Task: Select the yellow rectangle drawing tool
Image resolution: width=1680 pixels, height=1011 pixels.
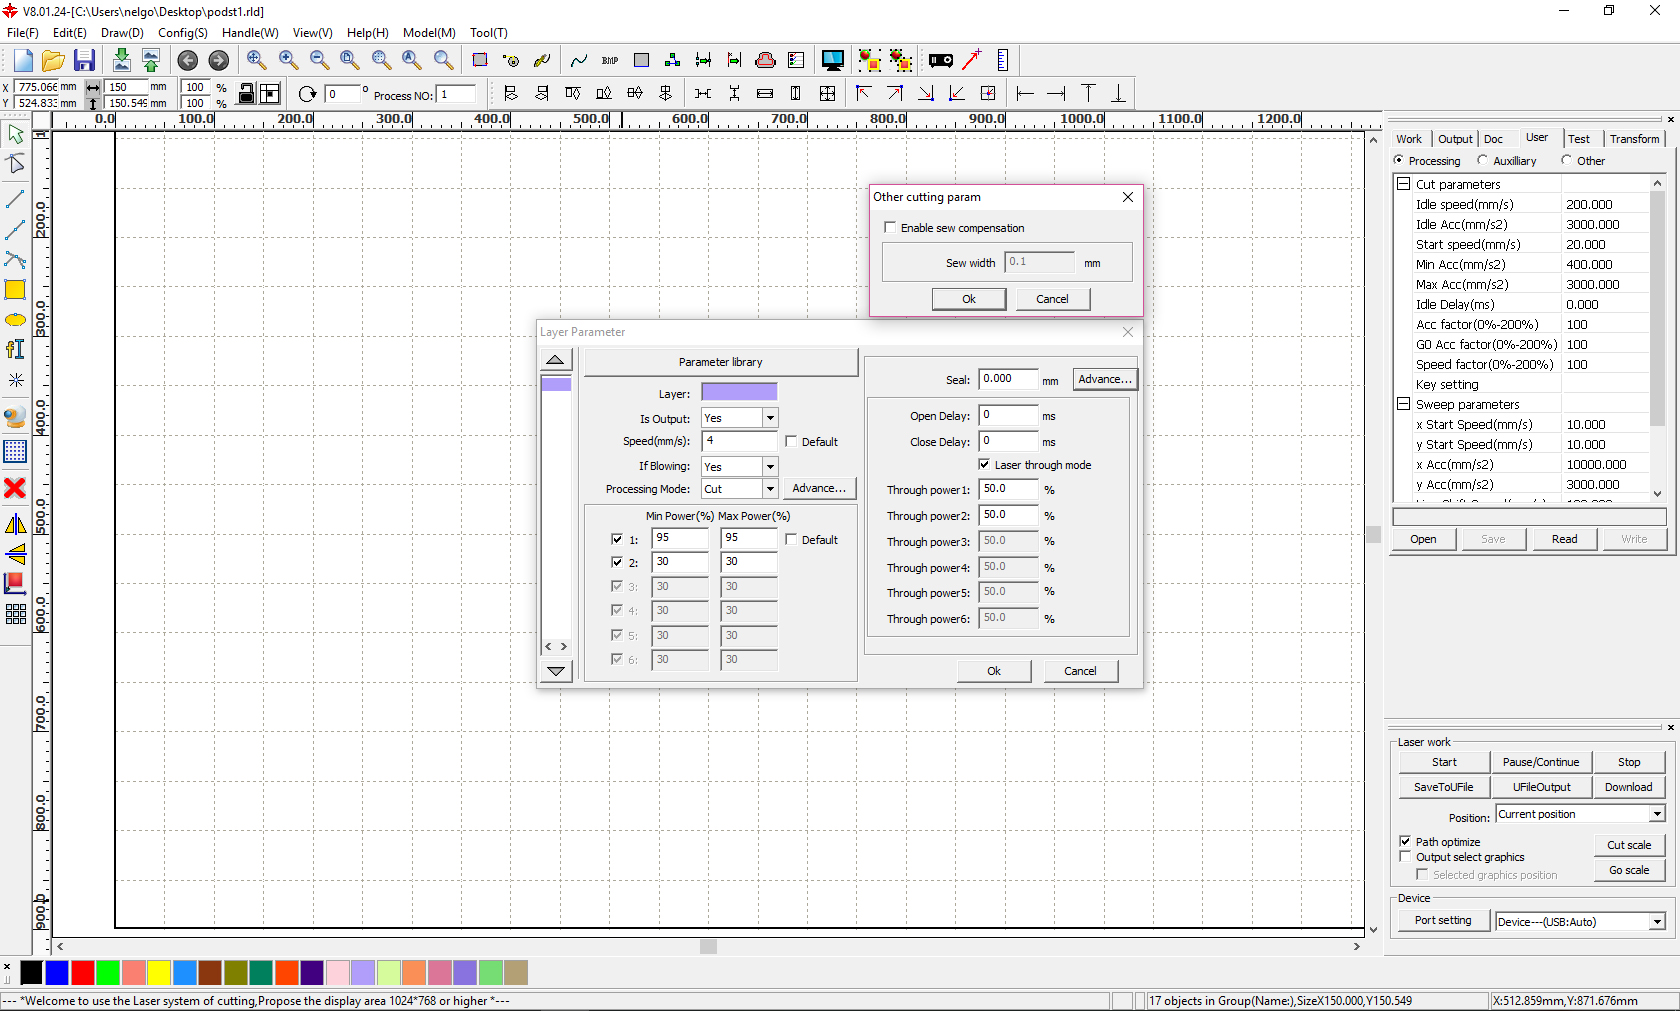Action: (15, 290)
